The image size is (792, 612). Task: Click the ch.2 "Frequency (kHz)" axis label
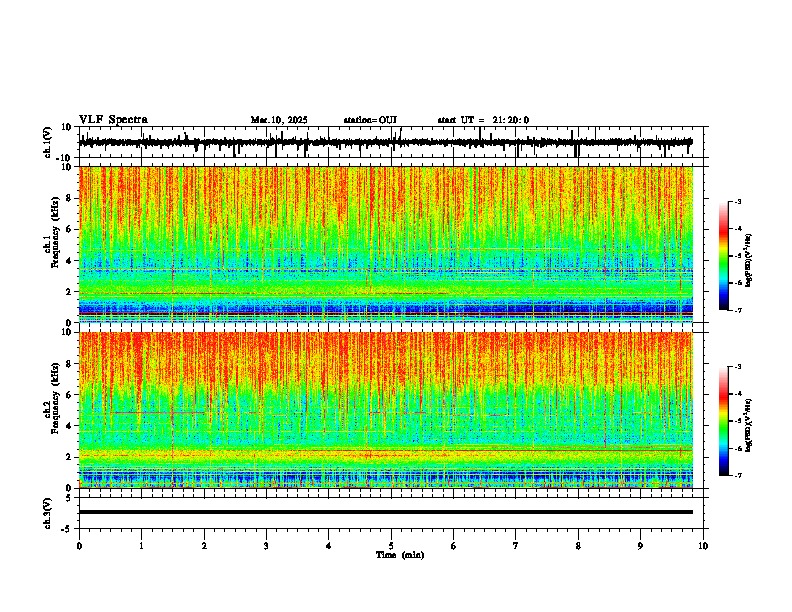(x=56, y=398)
